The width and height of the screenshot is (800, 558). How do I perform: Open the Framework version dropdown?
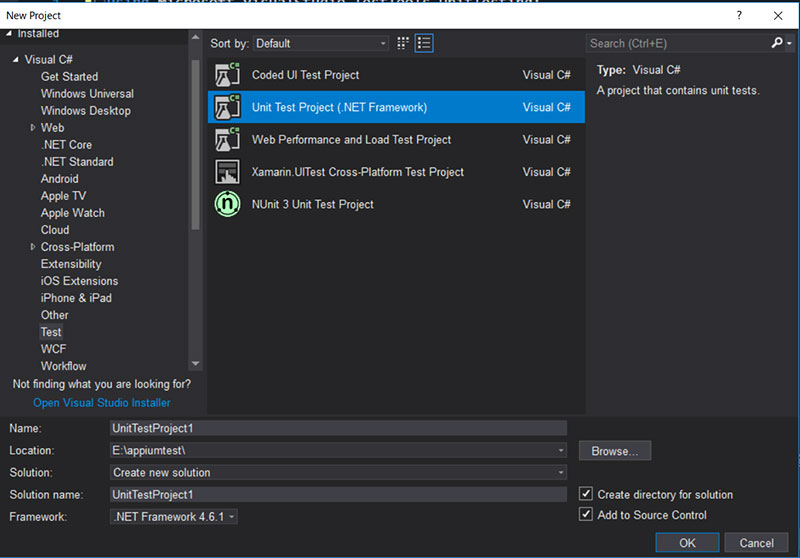click(174, 516)
